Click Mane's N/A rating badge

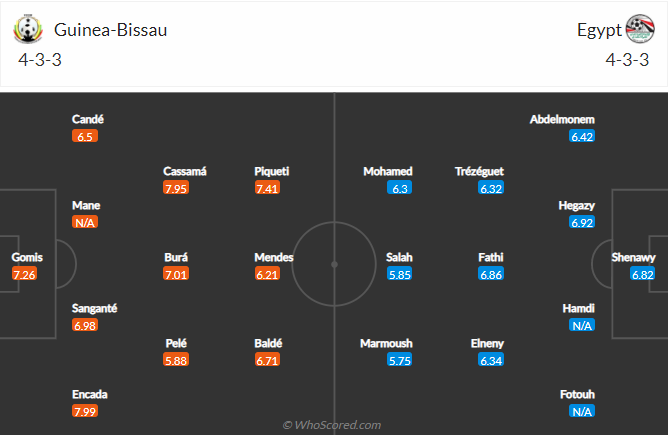(85, 222)
